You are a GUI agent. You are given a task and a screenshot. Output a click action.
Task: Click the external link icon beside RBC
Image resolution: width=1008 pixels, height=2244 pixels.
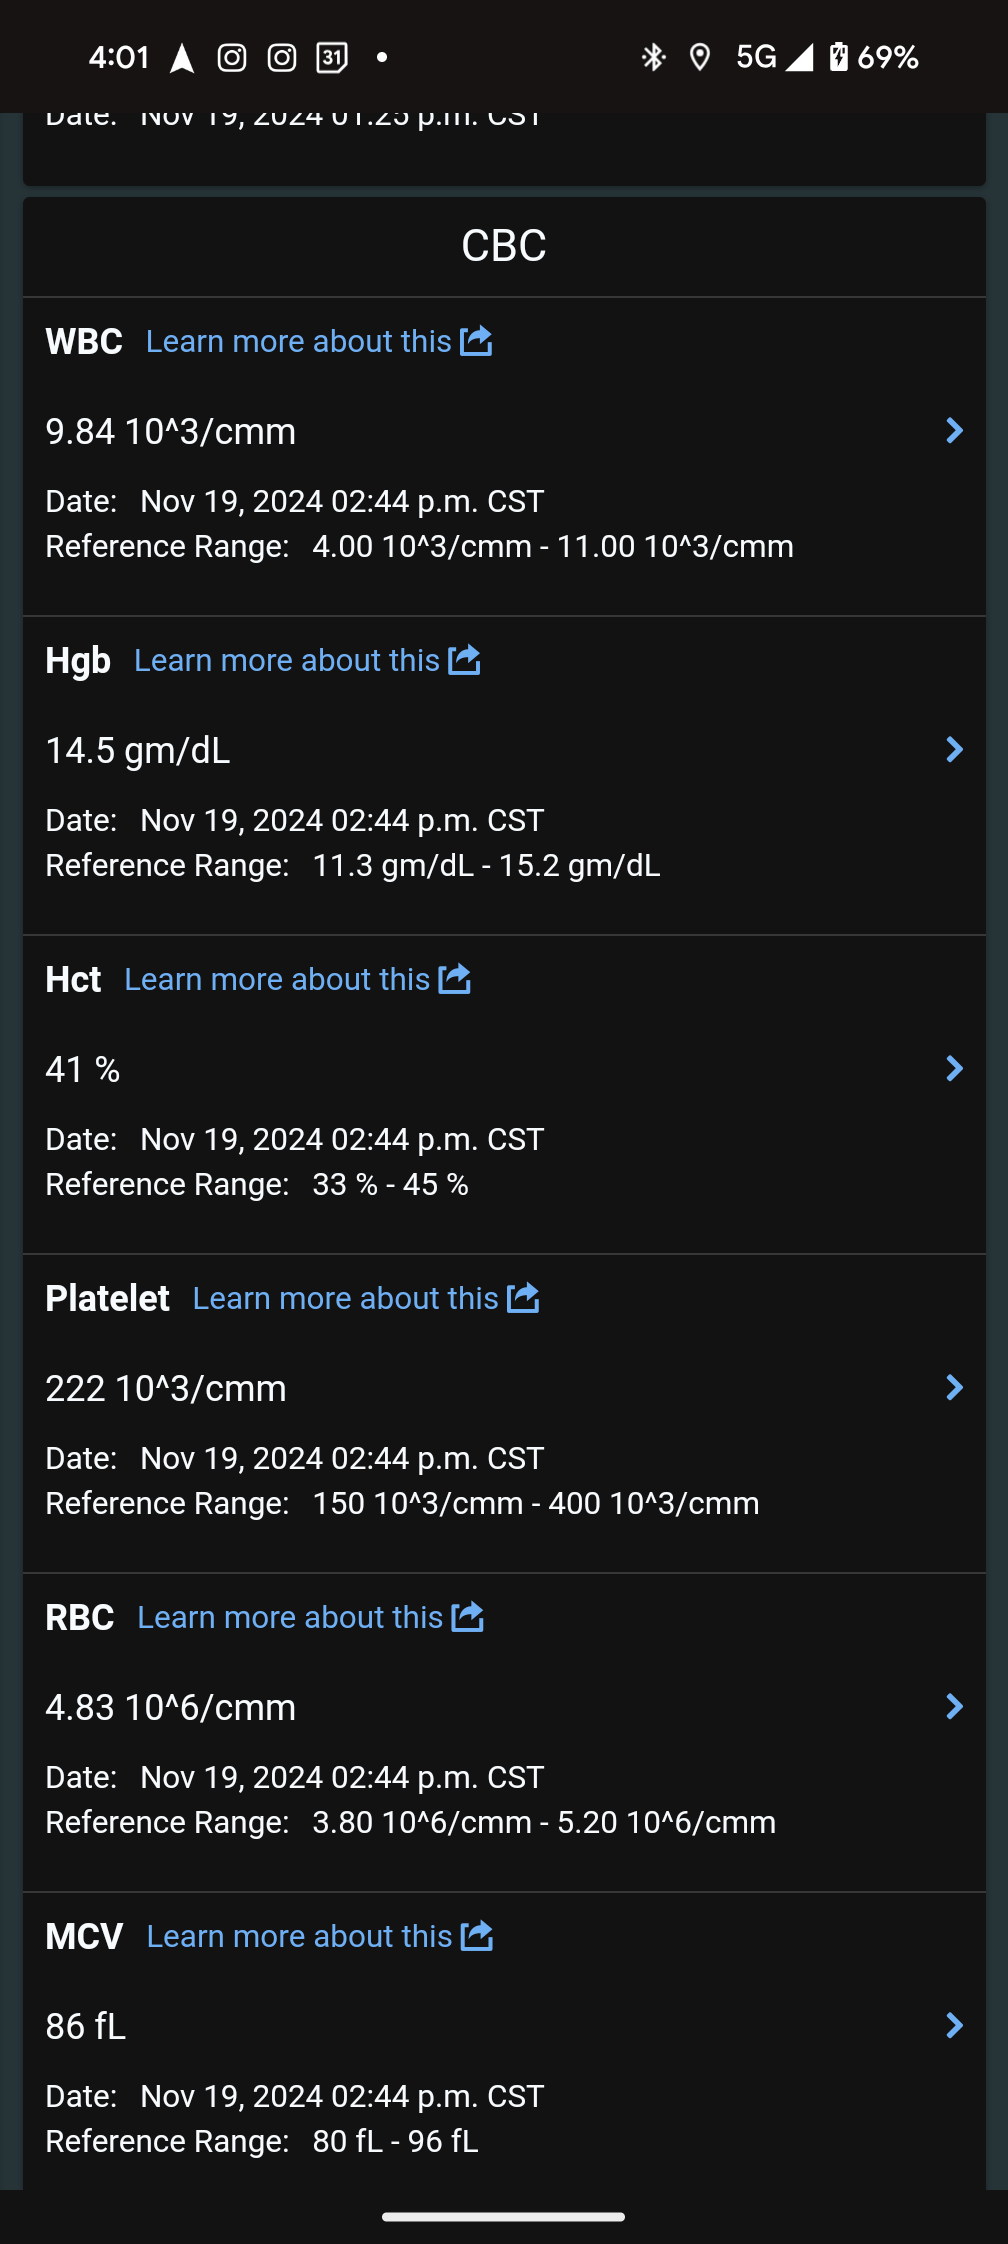(467, 1617)
